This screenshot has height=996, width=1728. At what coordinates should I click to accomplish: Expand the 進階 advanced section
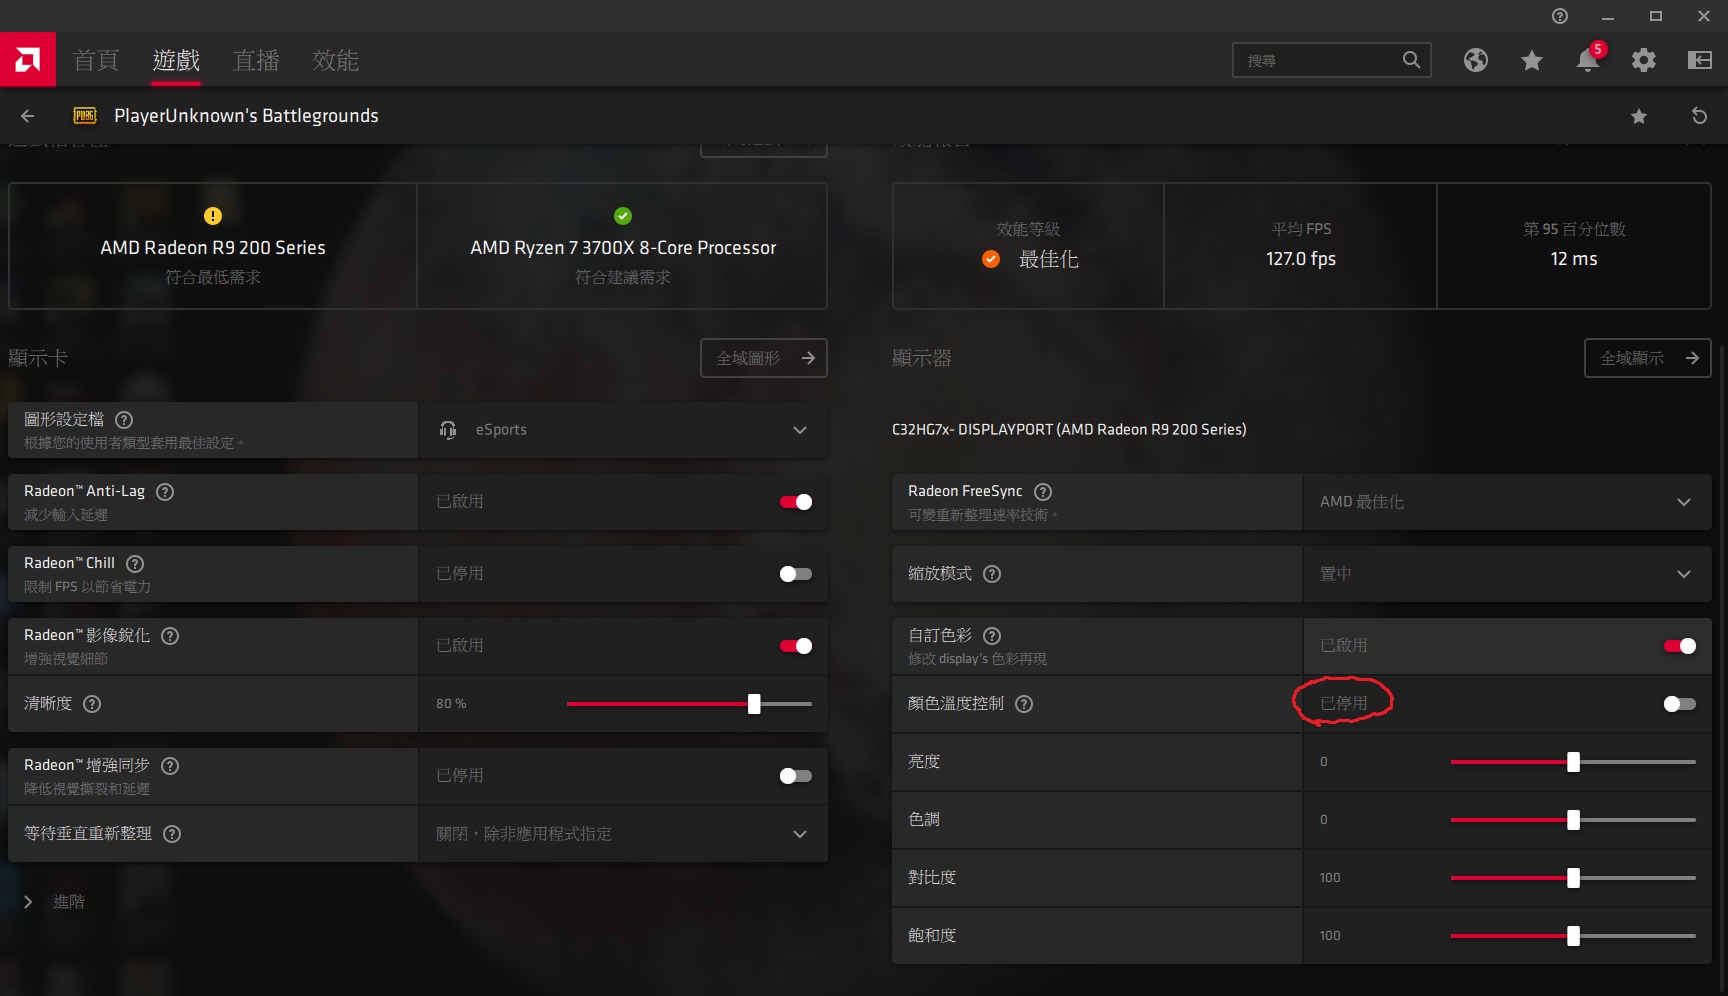29,902
